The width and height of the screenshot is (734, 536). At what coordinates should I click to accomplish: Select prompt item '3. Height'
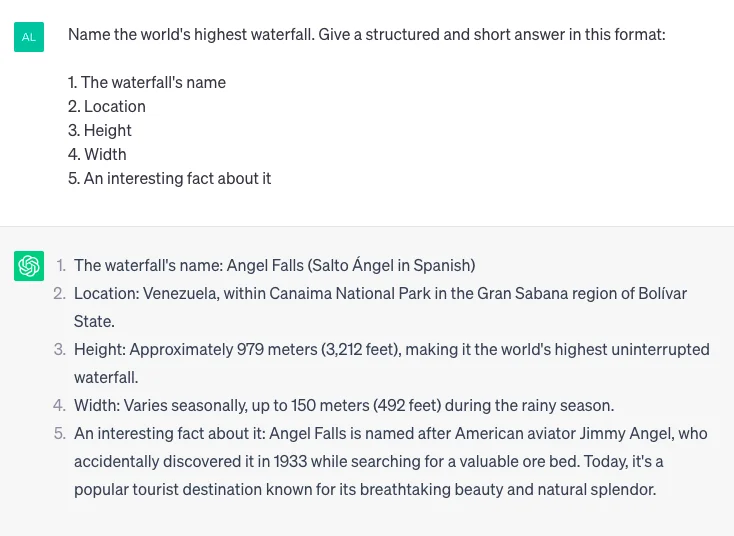100,130
